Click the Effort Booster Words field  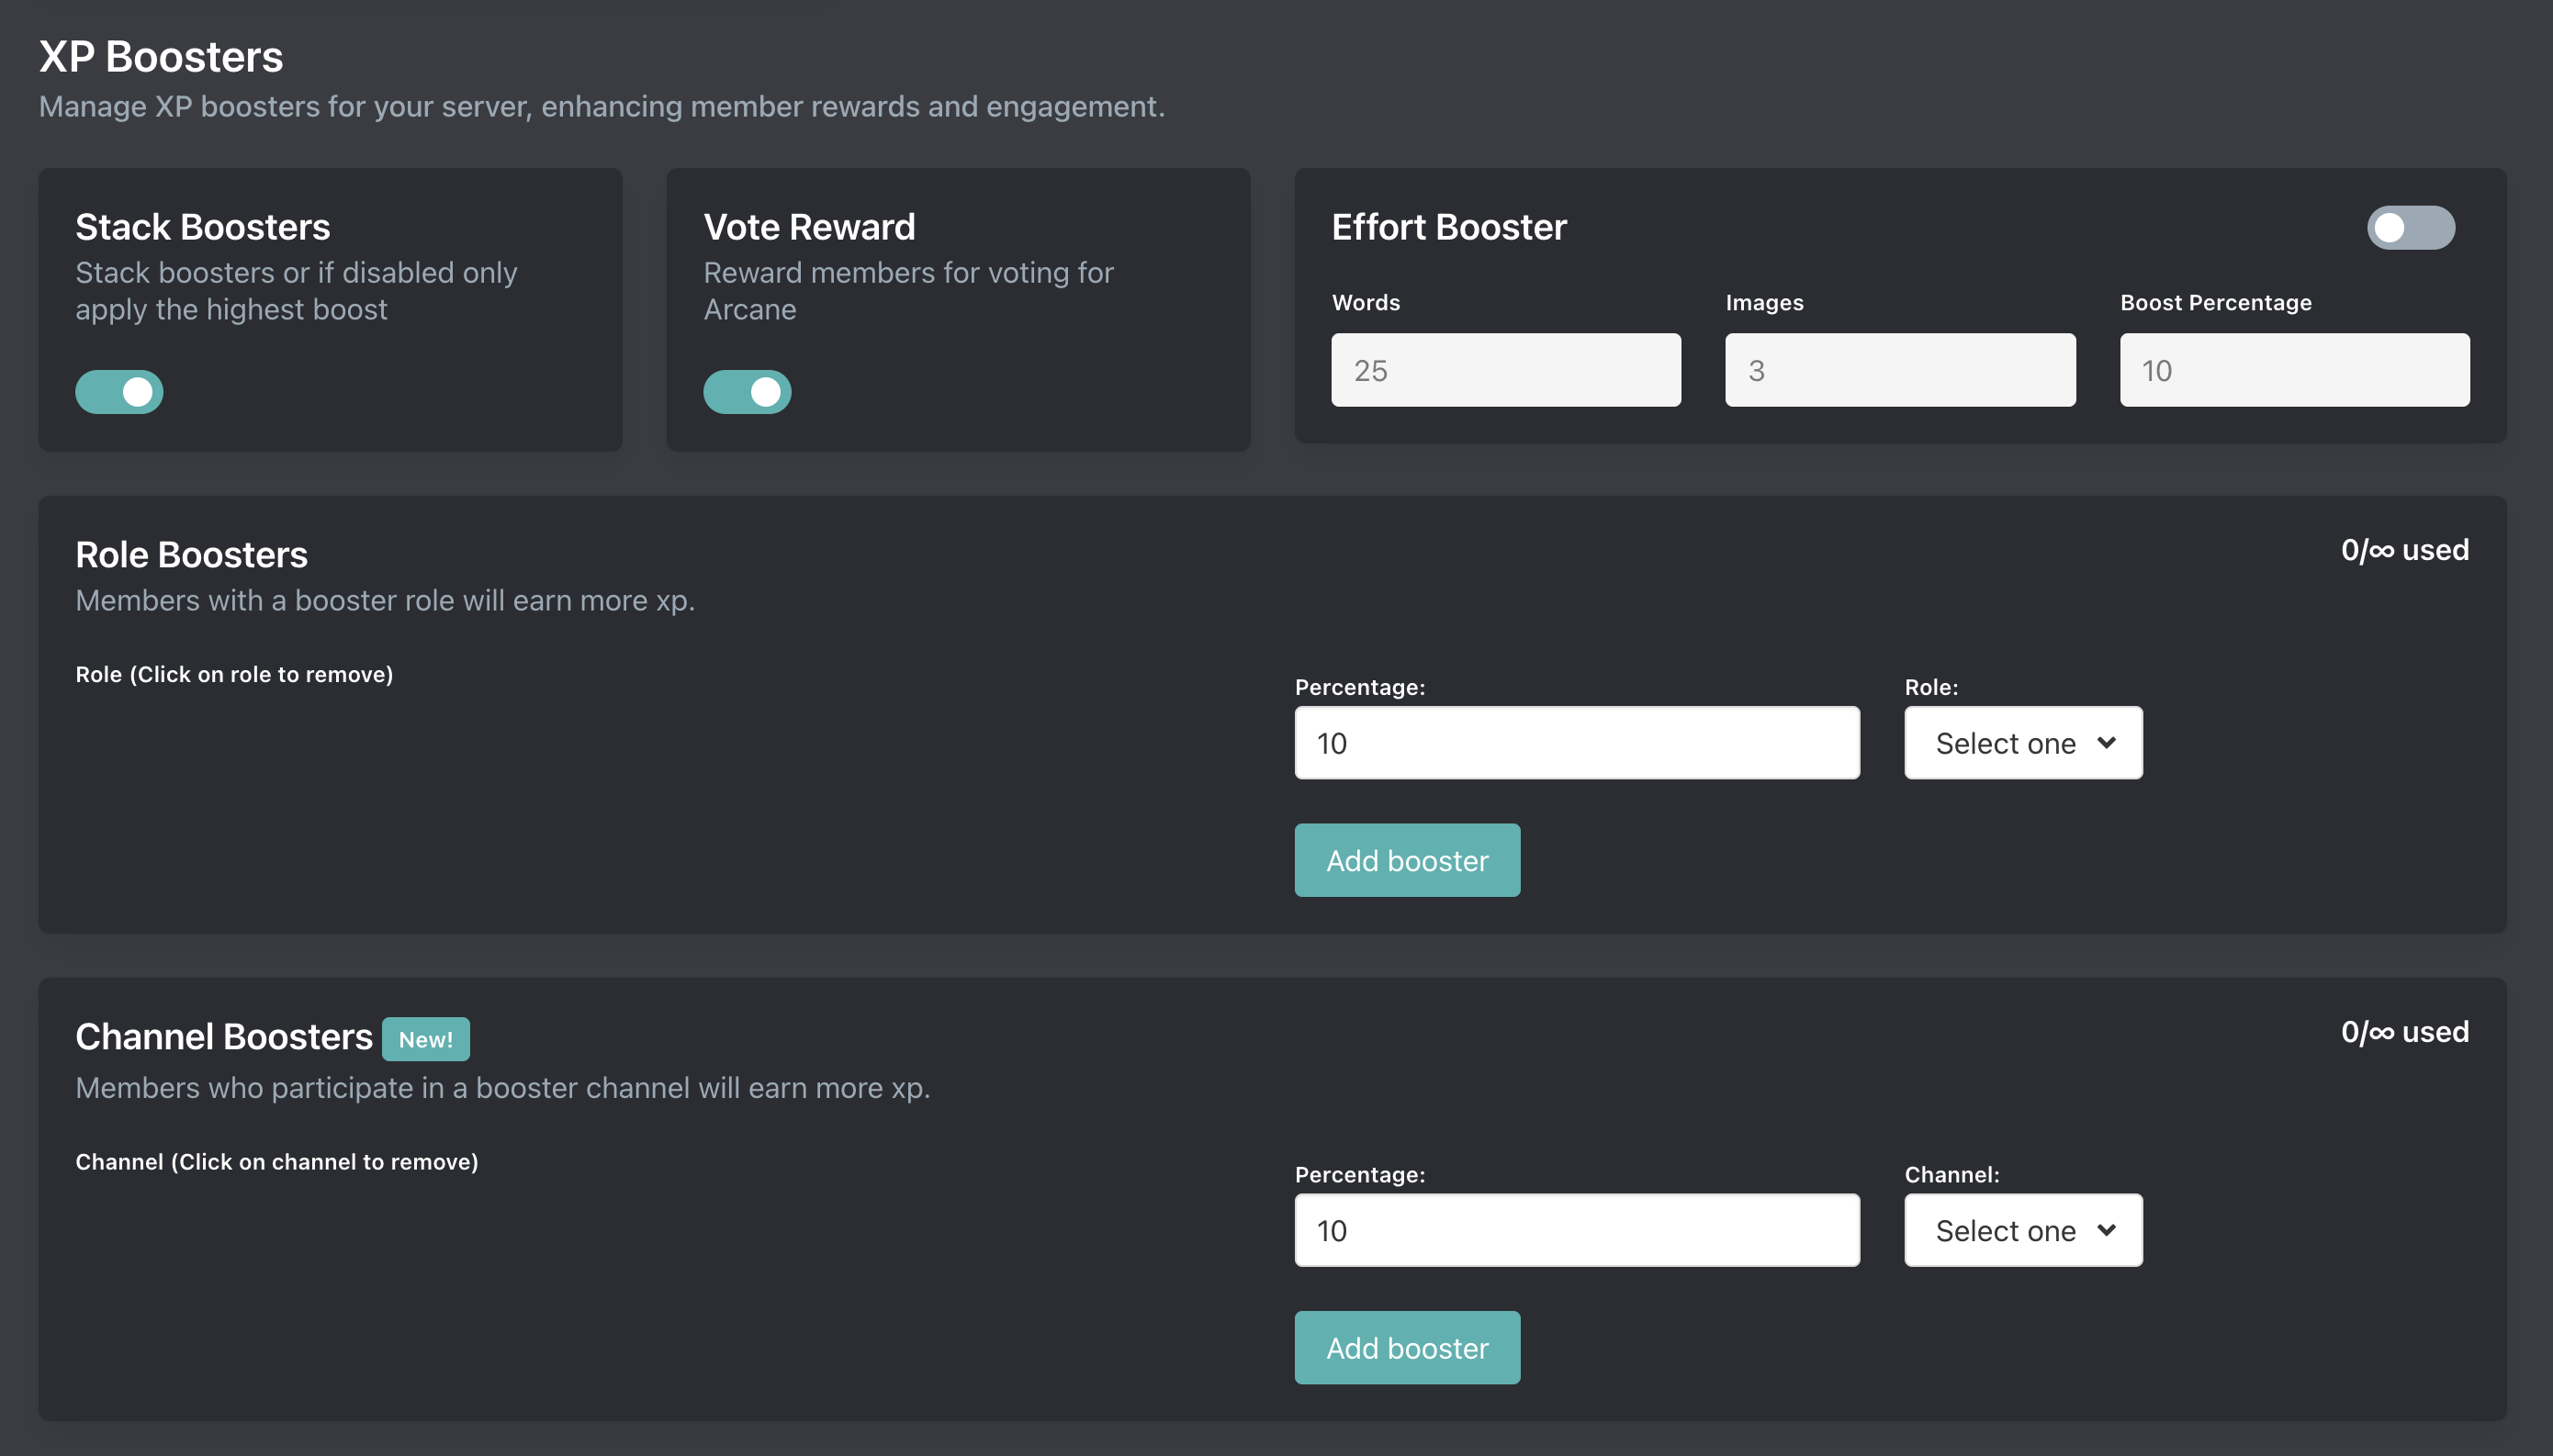pos(1506,370)
